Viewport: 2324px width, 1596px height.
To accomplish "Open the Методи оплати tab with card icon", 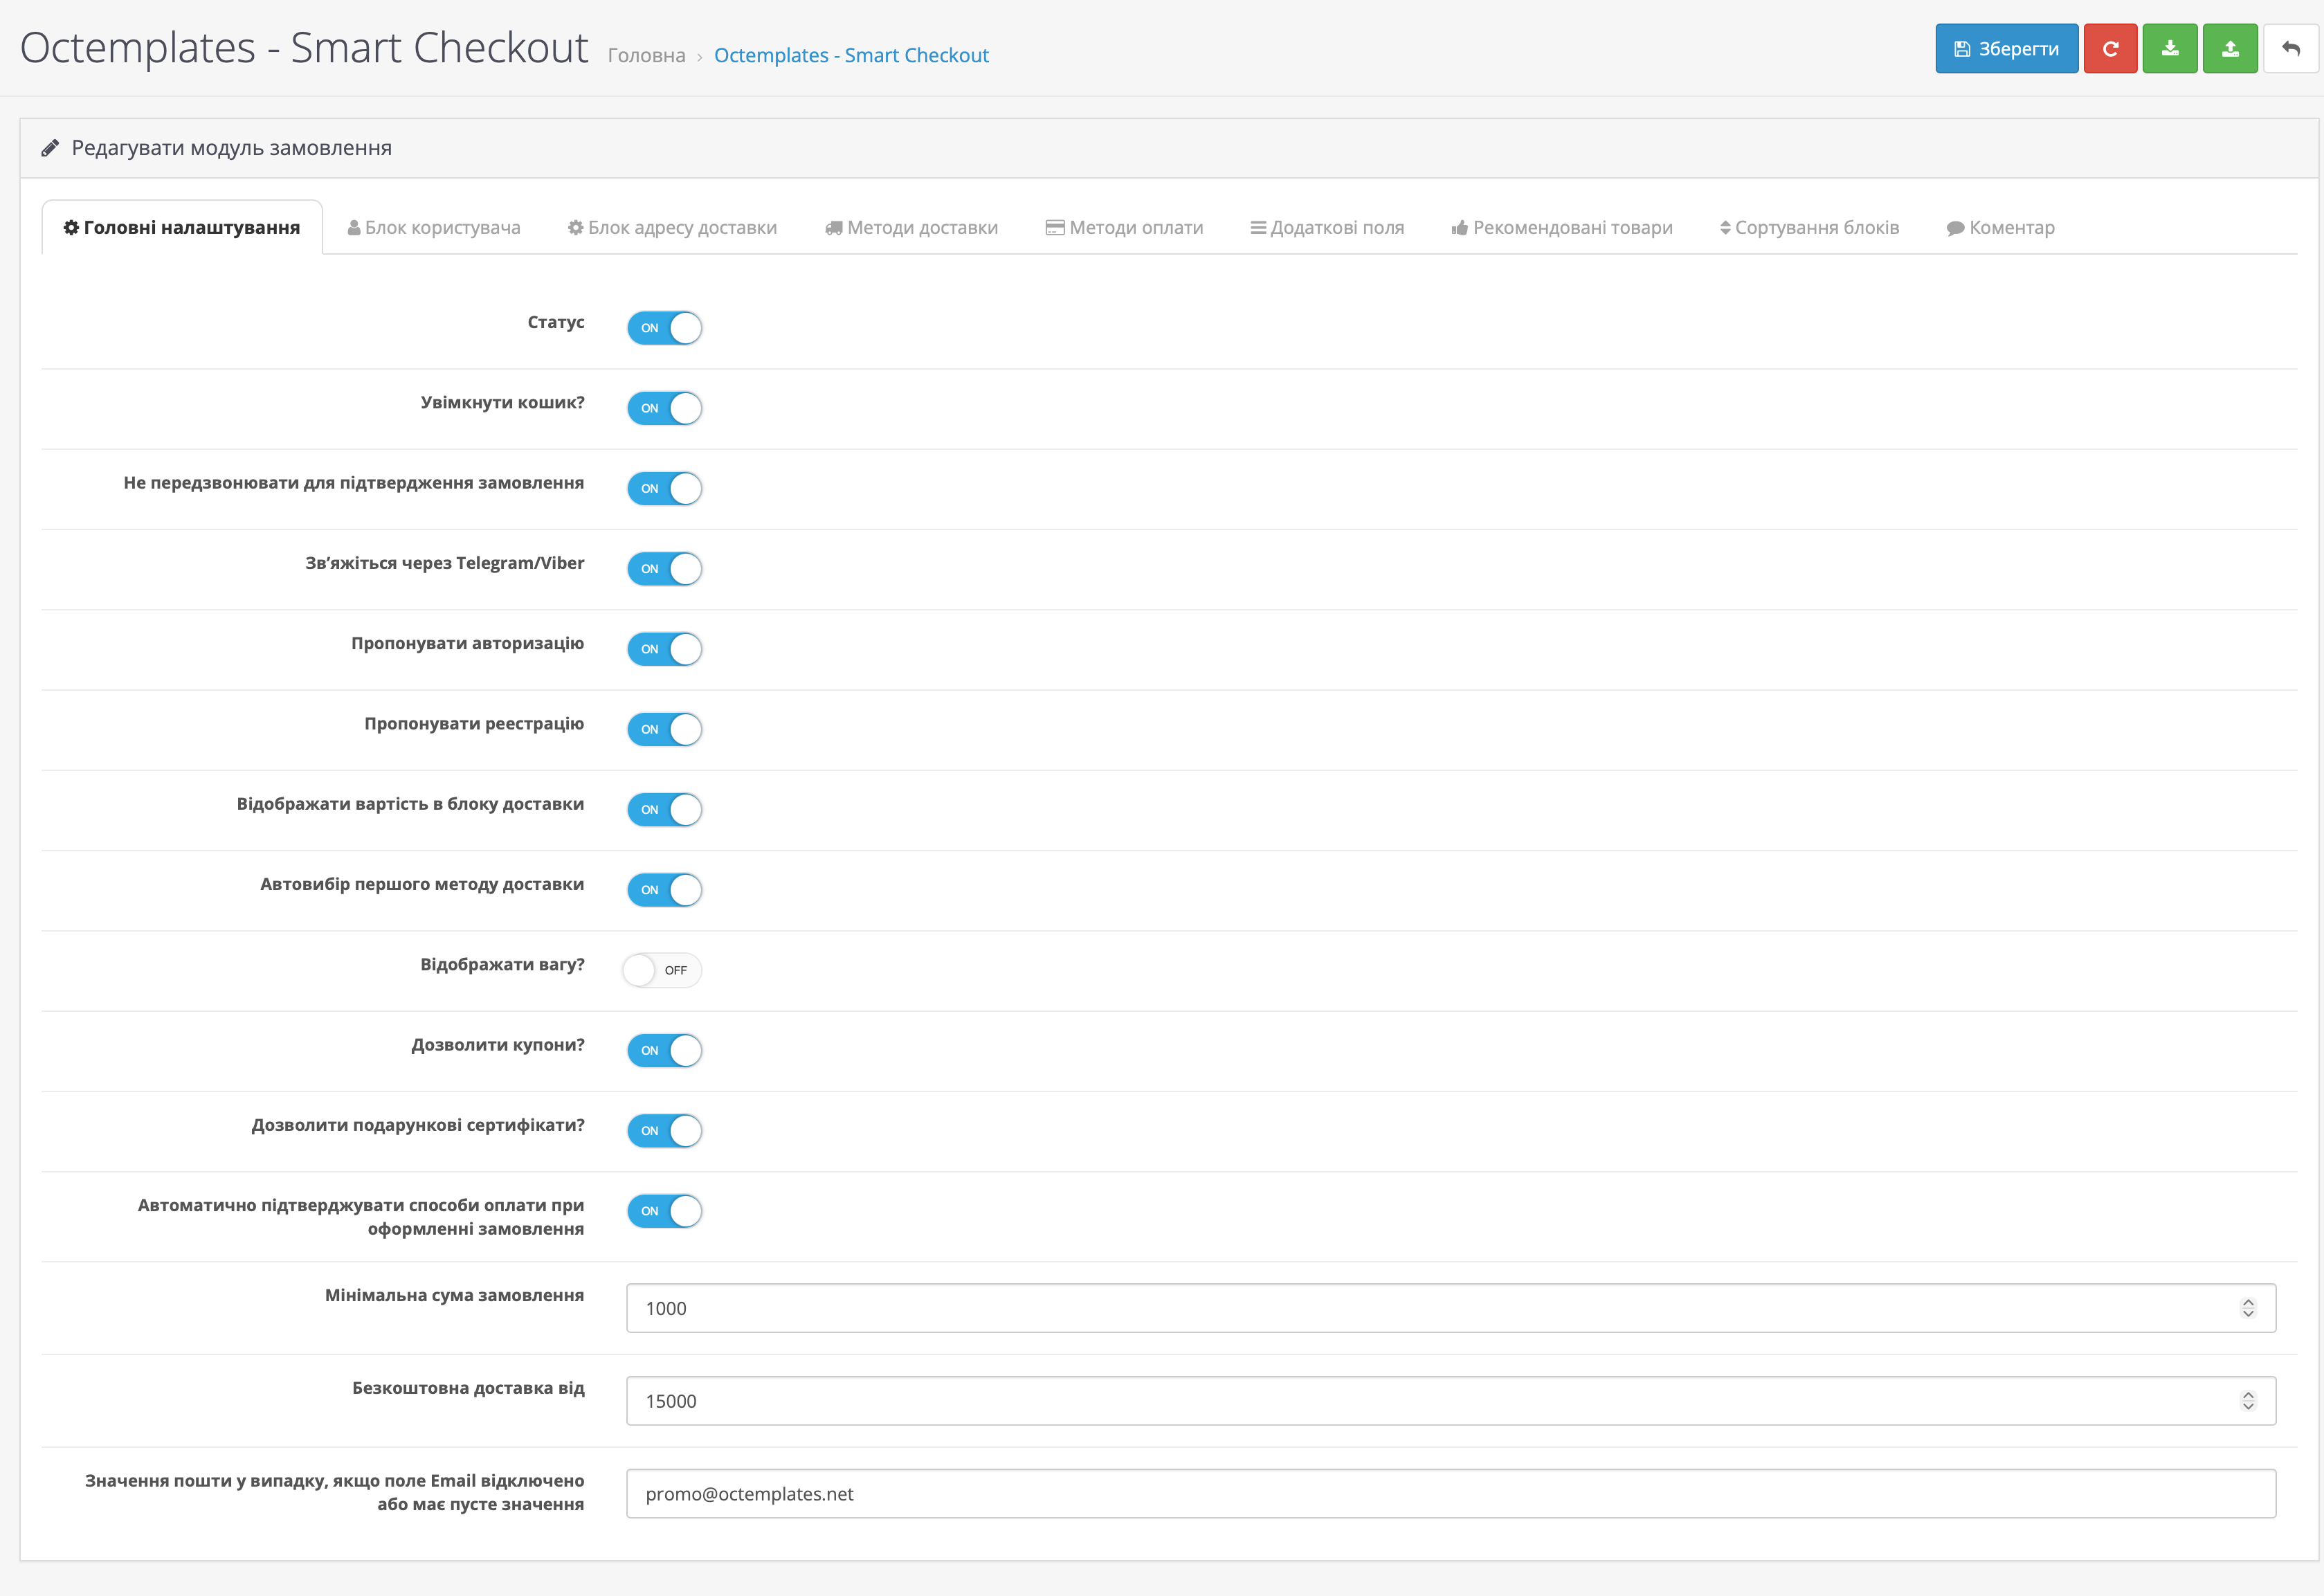I will point(1124,227).
